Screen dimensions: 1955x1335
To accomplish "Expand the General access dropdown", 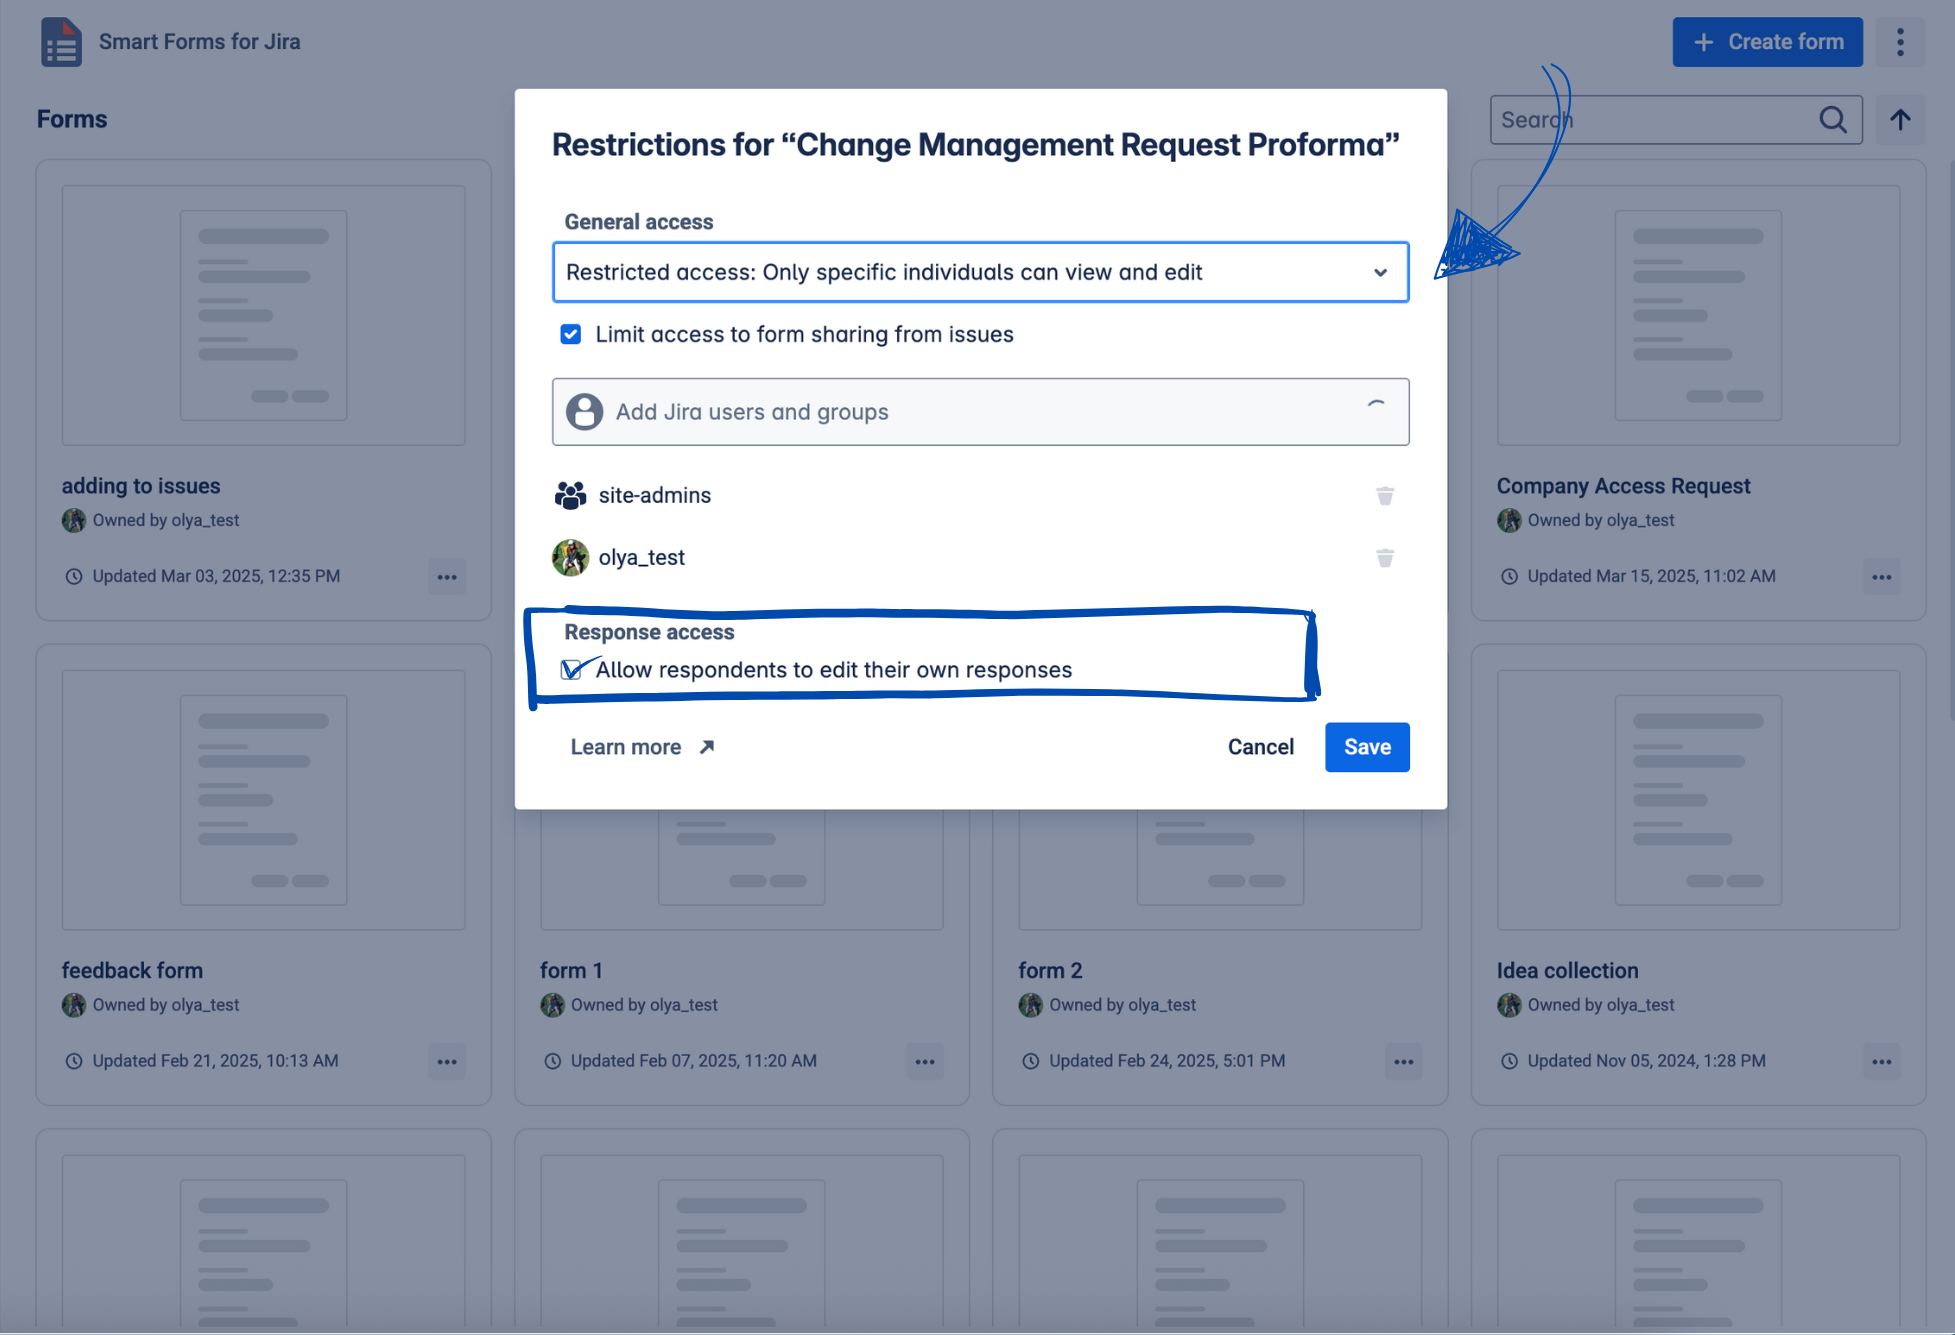I will tap(980, 272).
